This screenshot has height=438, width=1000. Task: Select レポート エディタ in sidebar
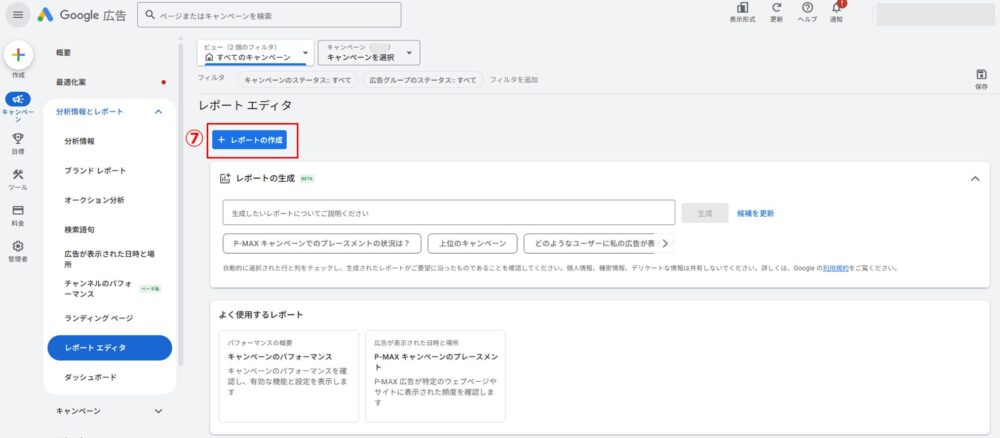[x=109, y=348]
